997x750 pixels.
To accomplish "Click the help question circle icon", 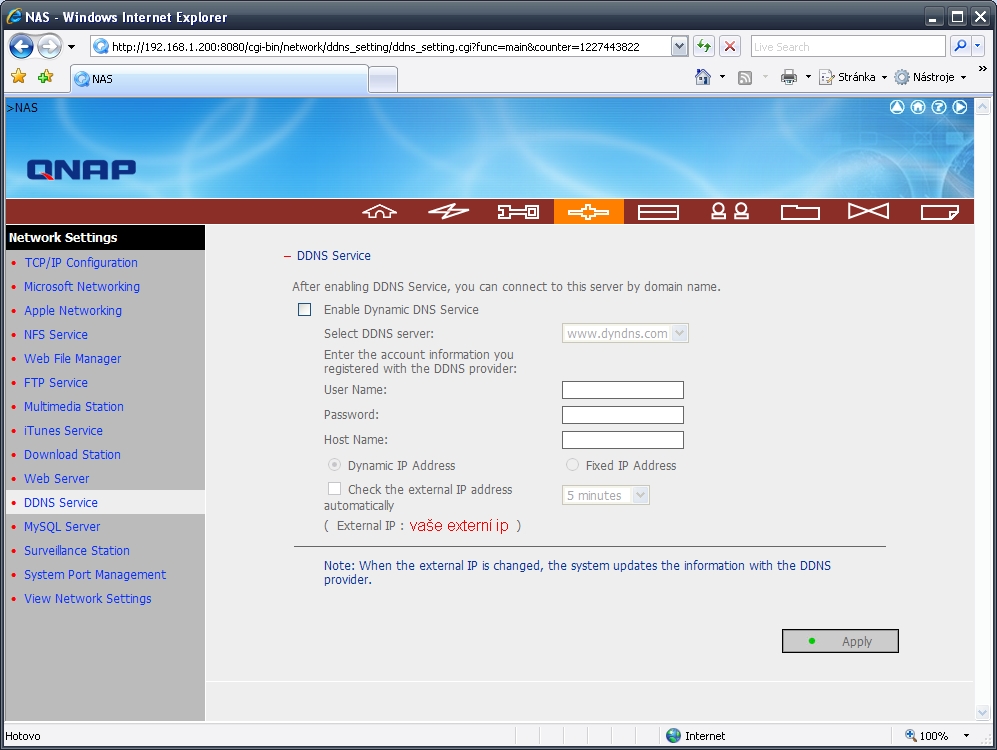I will click(939, 107).
